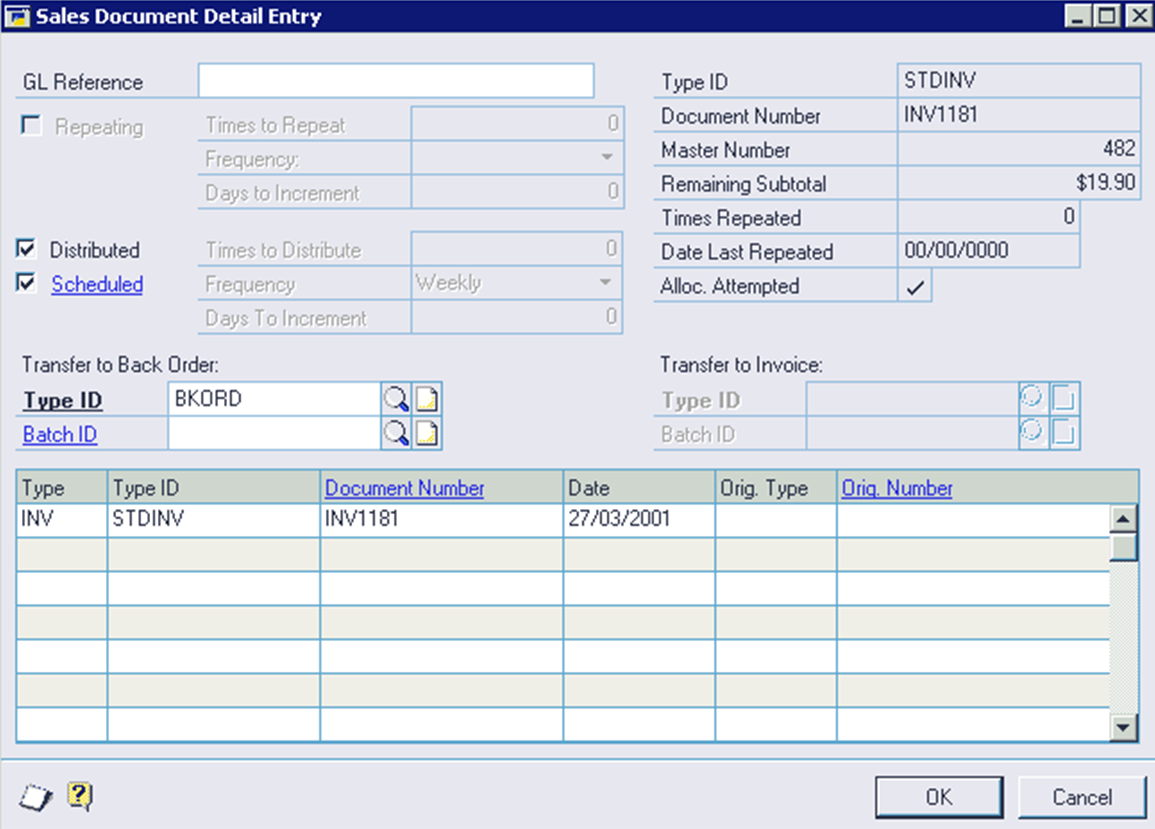Click the Orig. Number column header link
The width and height of the screenshot is (1155, 829).
coord(897,488)
